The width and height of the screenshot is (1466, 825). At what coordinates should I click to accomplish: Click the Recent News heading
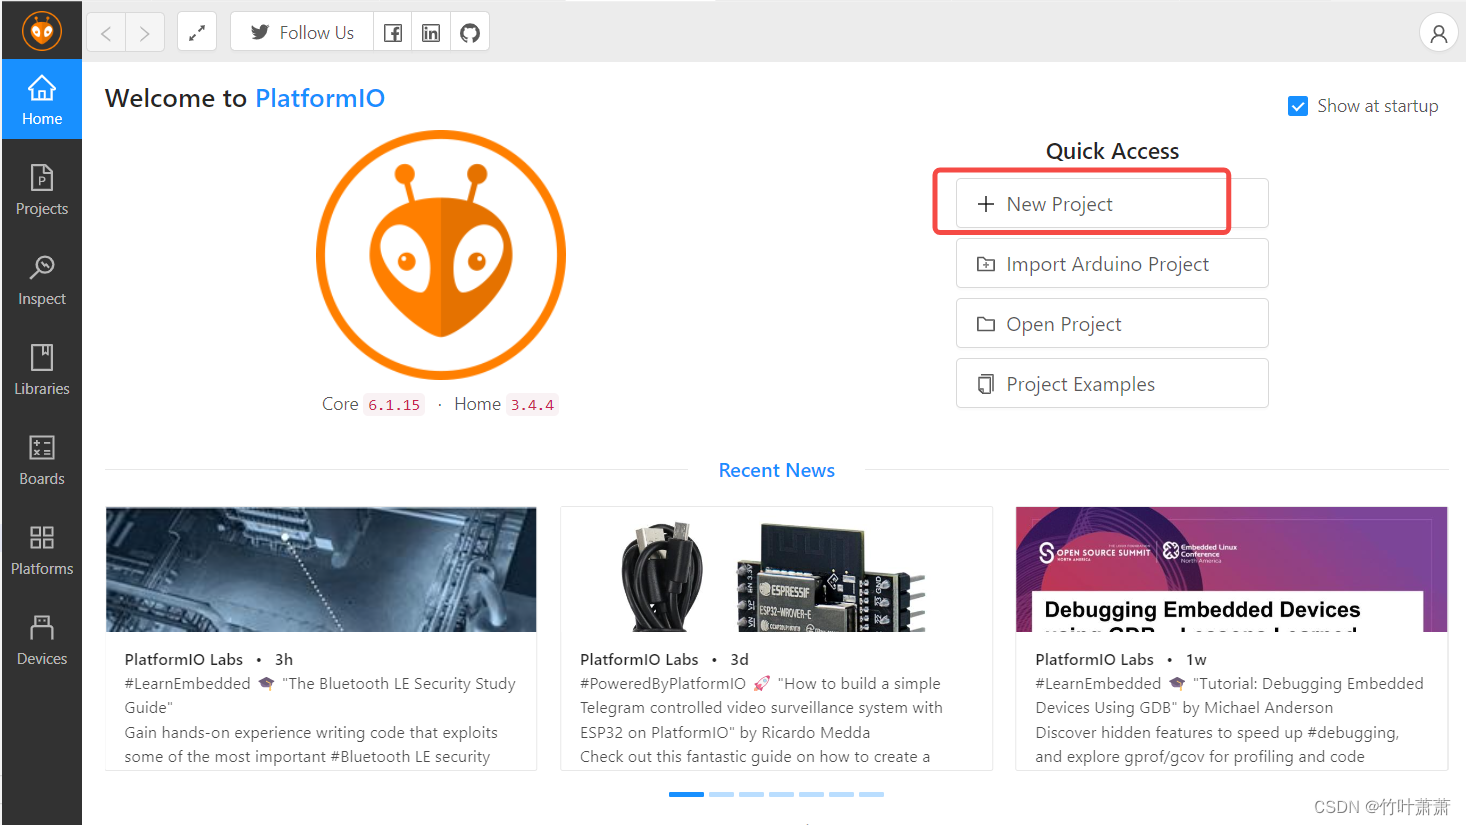[777, 470]
